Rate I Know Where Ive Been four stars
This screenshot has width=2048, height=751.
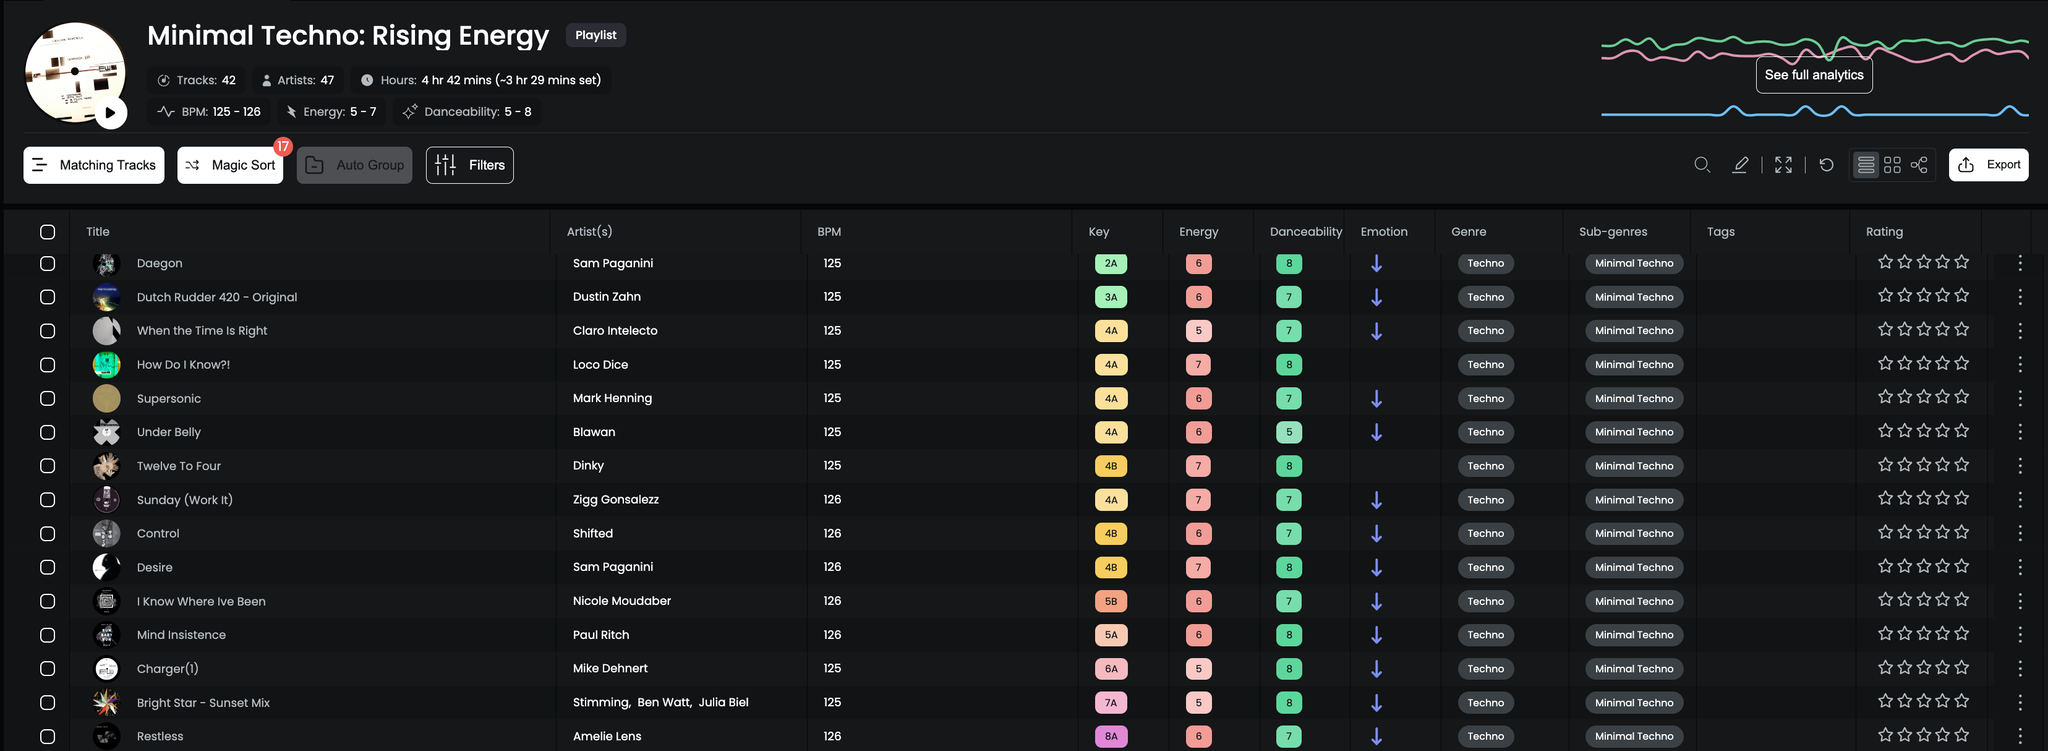pos(1943,600)
